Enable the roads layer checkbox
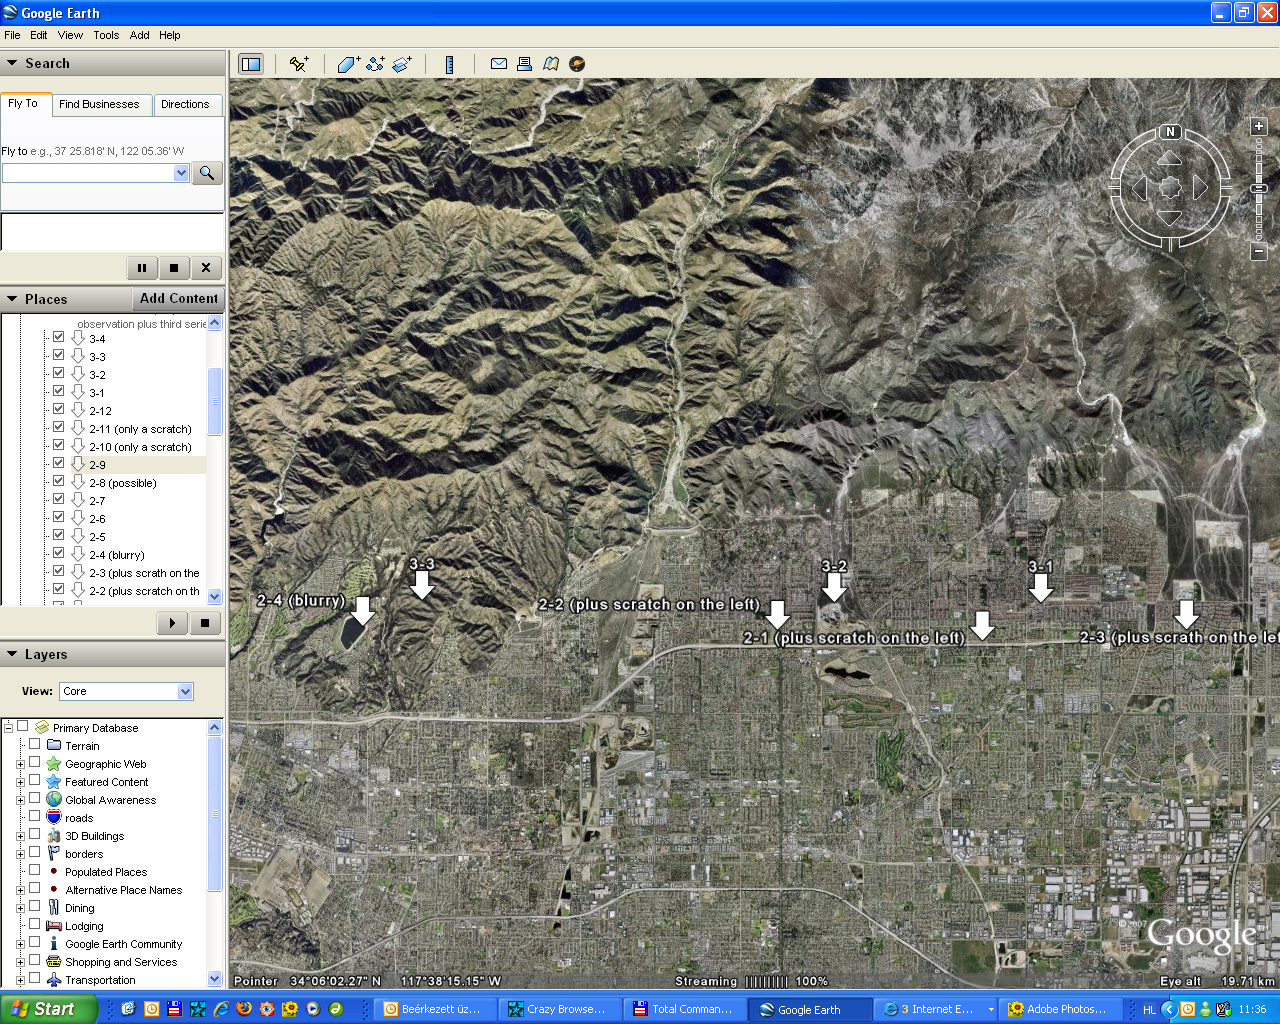 34,816
